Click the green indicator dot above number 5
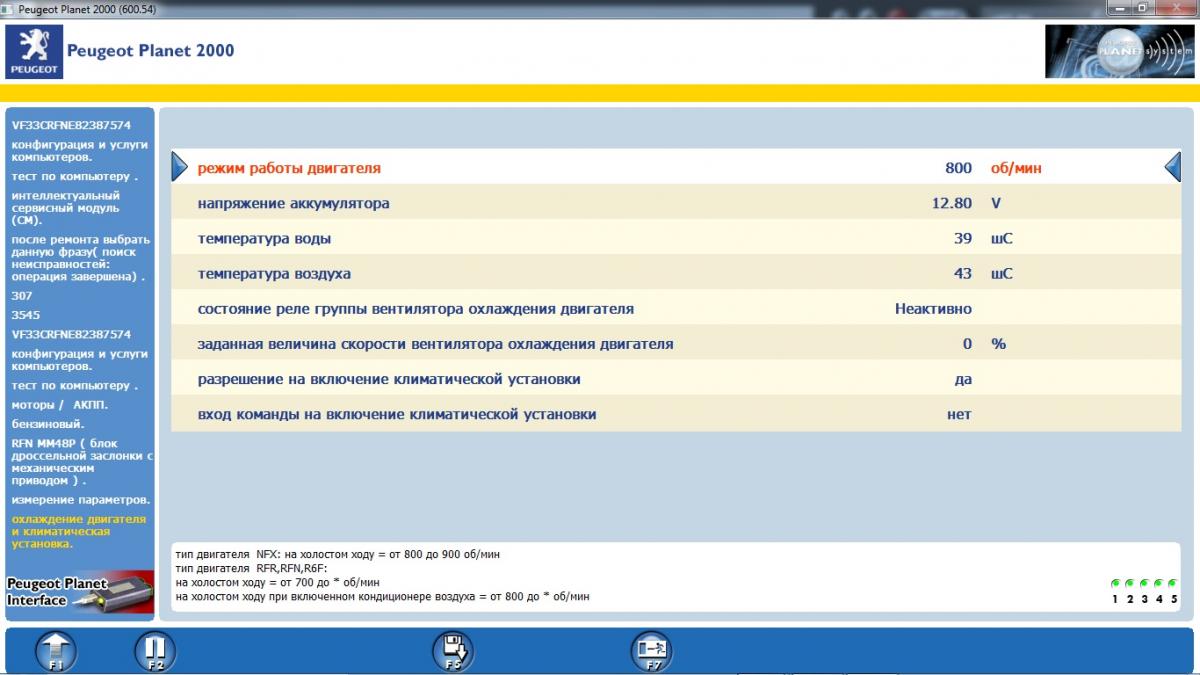The width and height of the screenshot is (1200, 675). (1174, 583)
